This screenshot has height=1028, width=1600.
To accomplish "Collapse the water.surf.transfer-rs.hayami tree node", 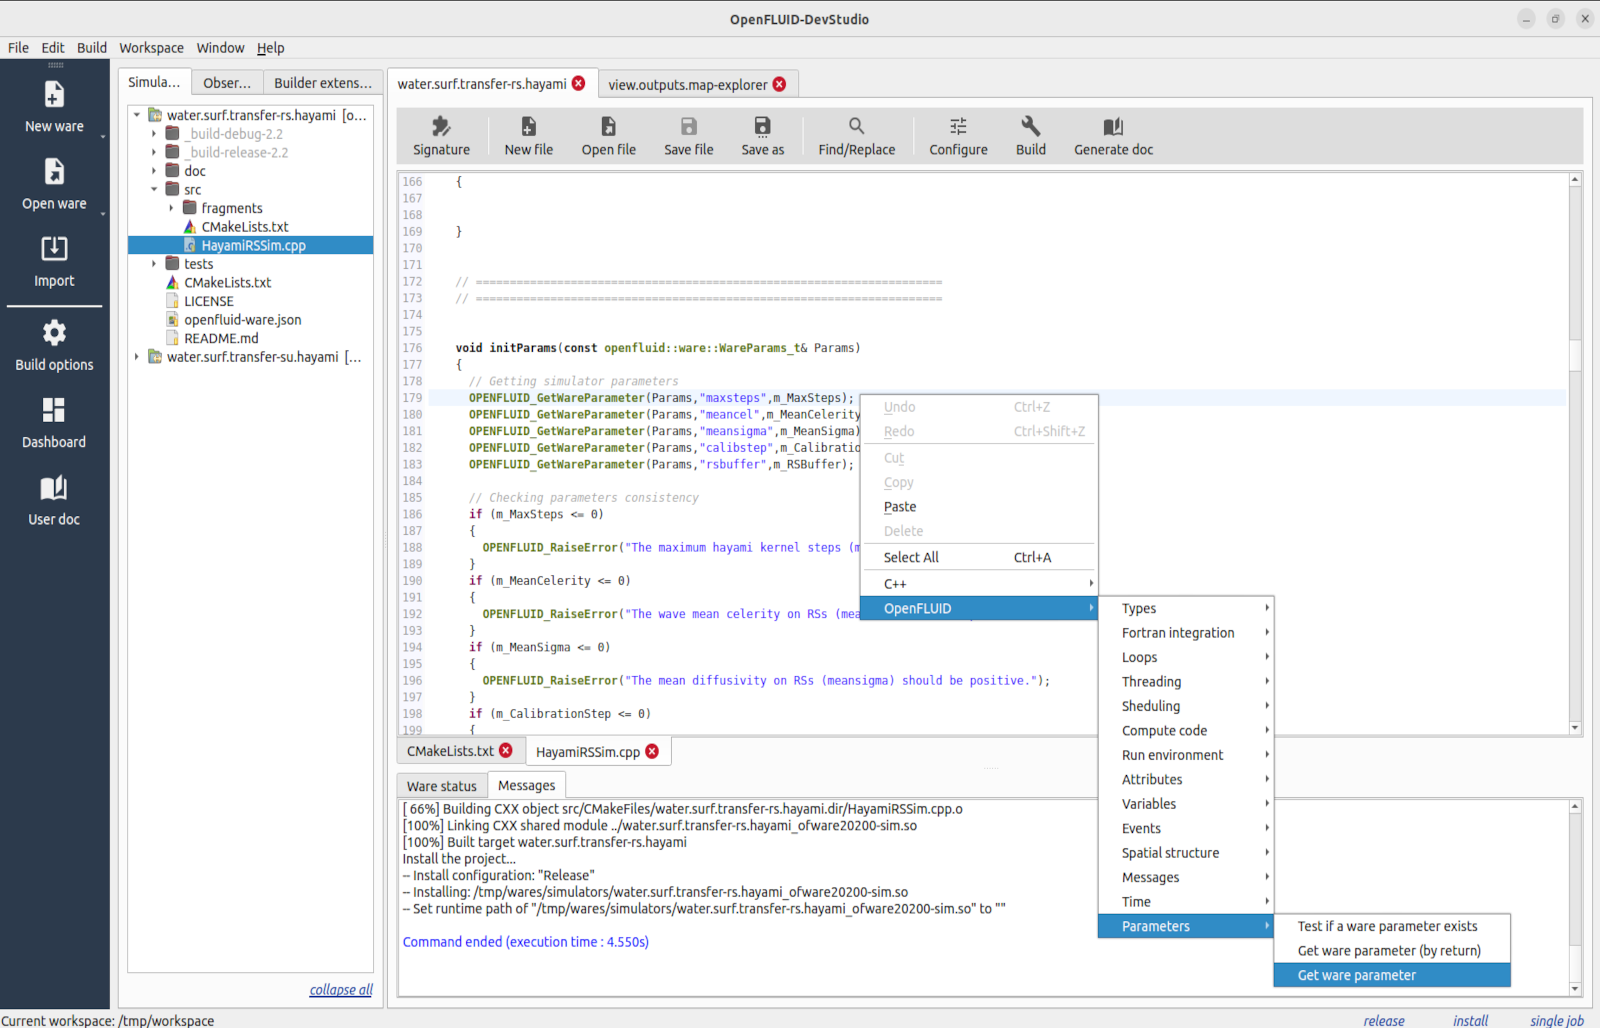I will pyautogui.click(x=137, y=115).
